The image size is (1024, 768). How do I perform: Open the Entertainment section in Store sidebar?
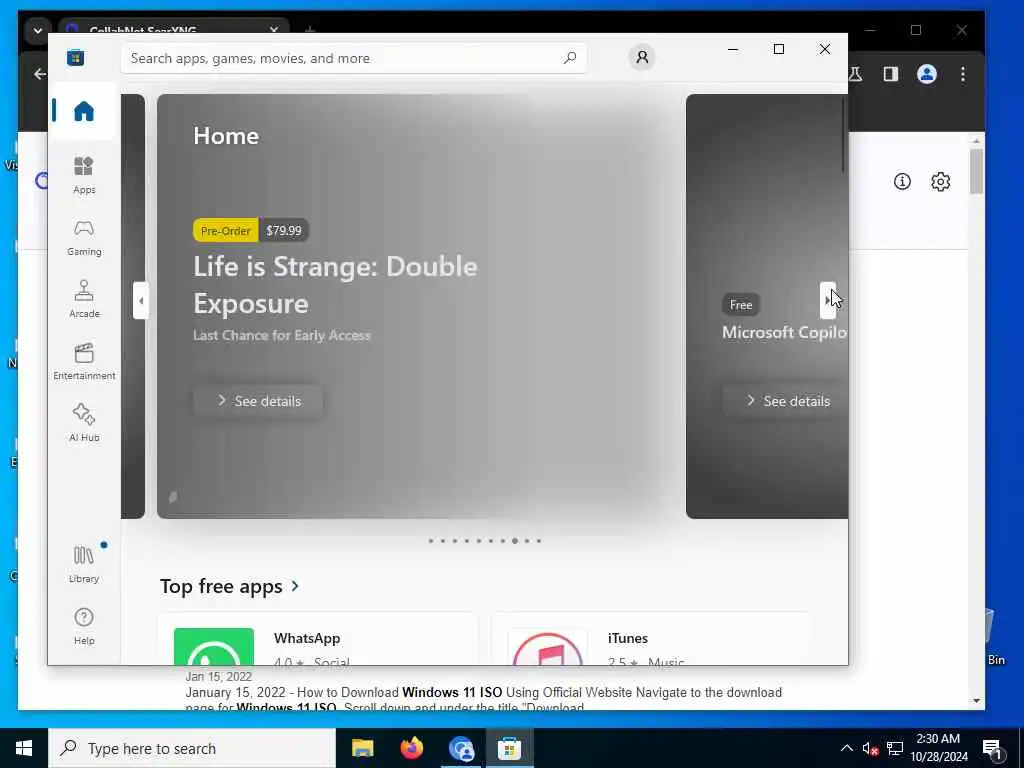coord(84,362)
